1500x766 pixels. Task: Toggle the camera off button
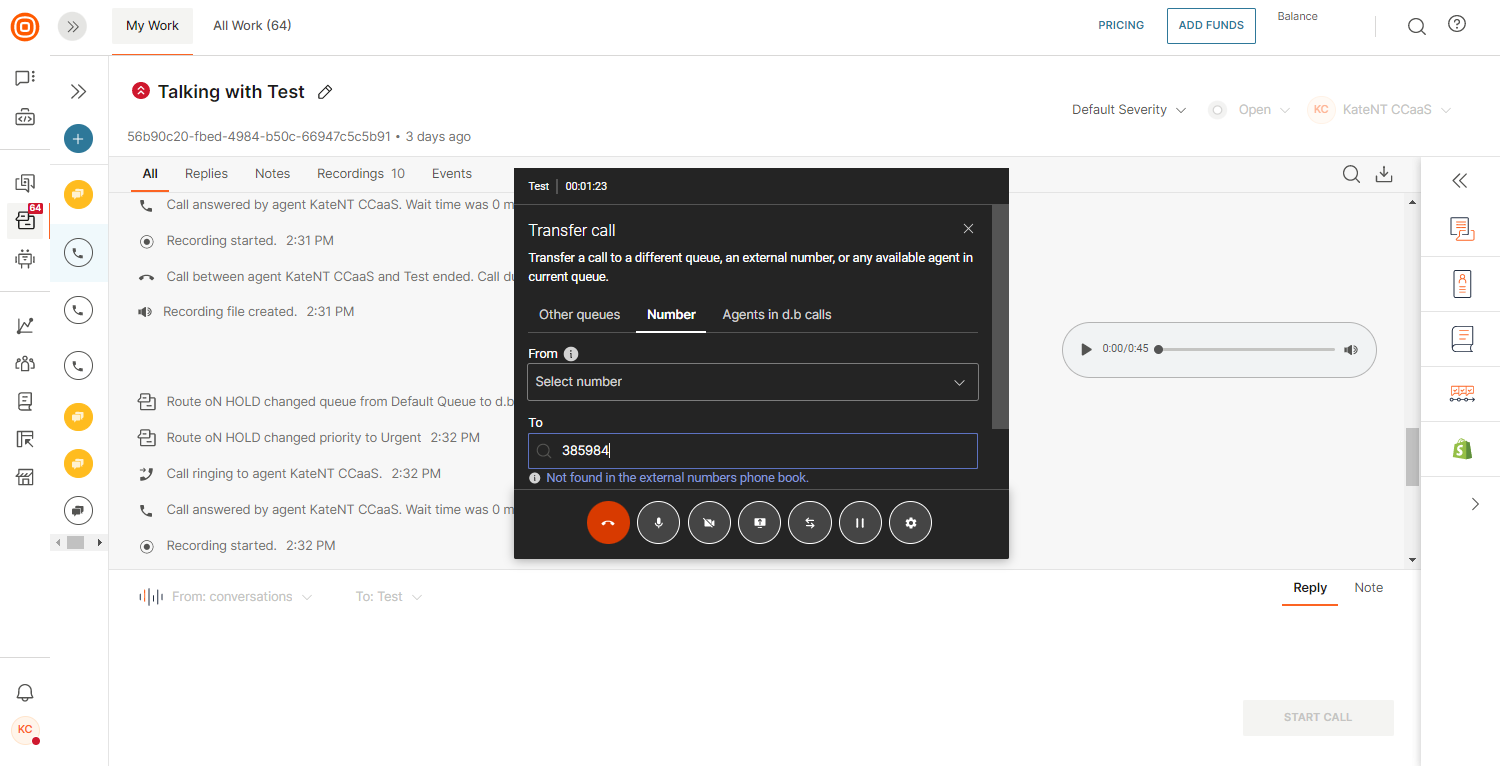pyautogui.click(x=709, y=523)
